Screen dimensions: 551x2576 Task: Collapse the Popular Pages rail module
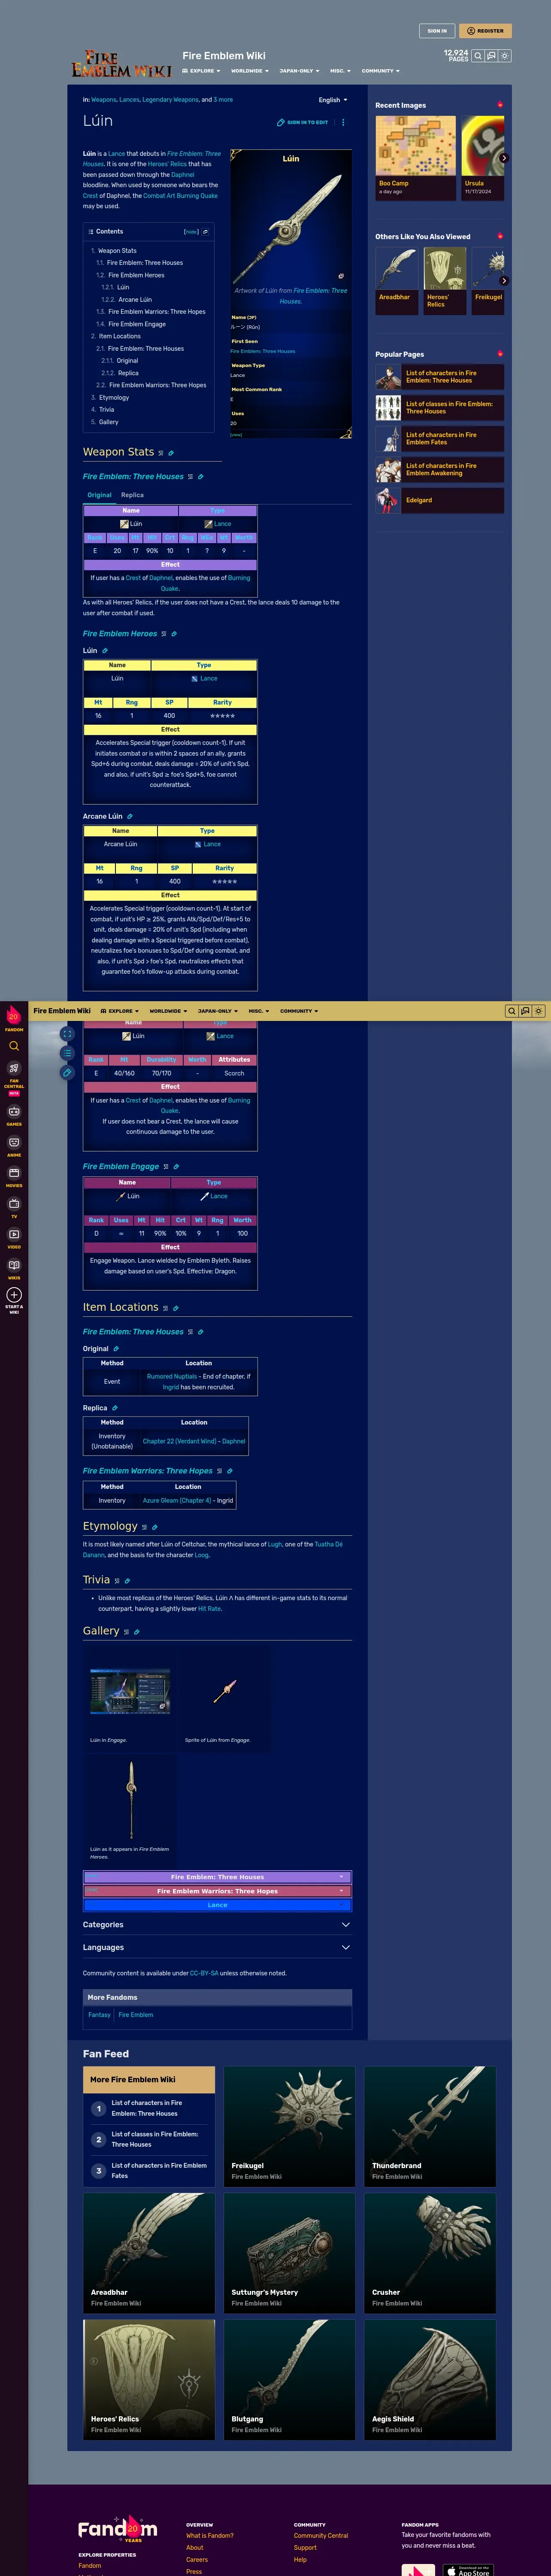click(500, 354)
